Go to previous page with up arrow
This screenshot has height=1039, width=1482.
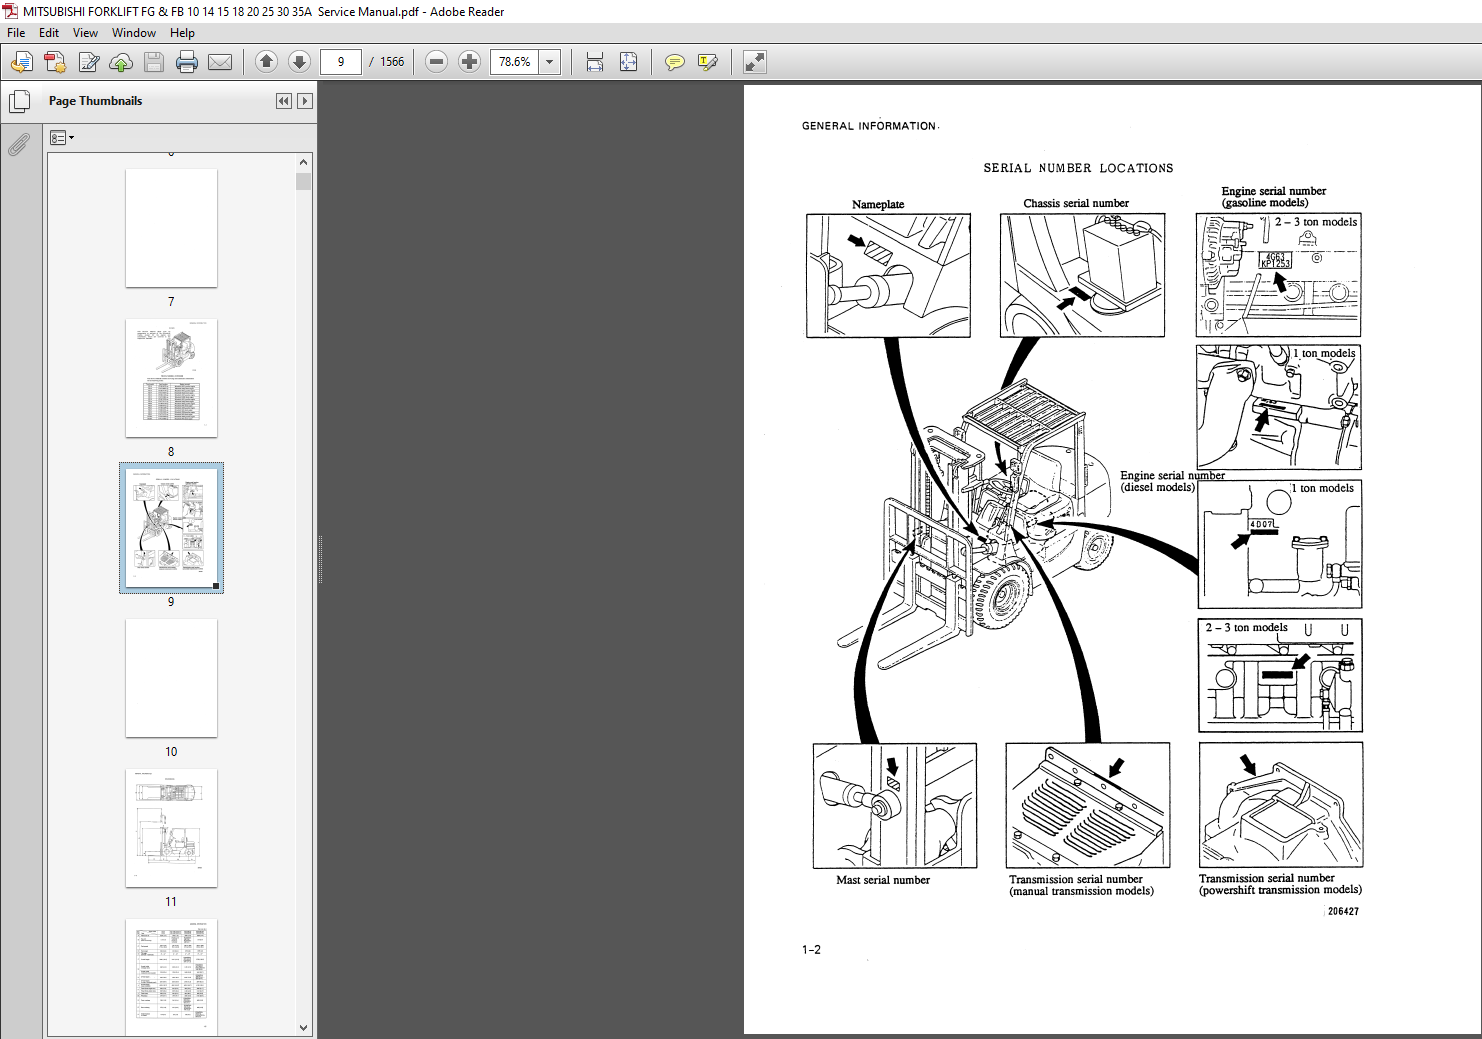pos(266,62)
